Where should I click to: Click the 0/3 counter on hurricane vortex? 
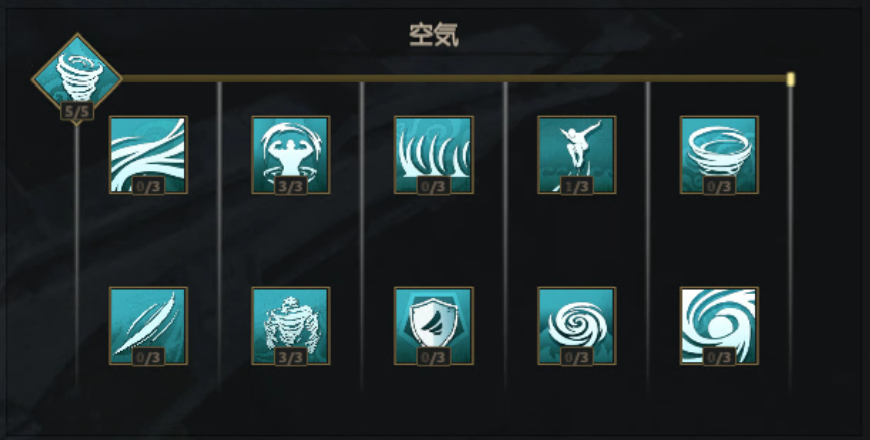pyautogui.click(x=719, y=357)
